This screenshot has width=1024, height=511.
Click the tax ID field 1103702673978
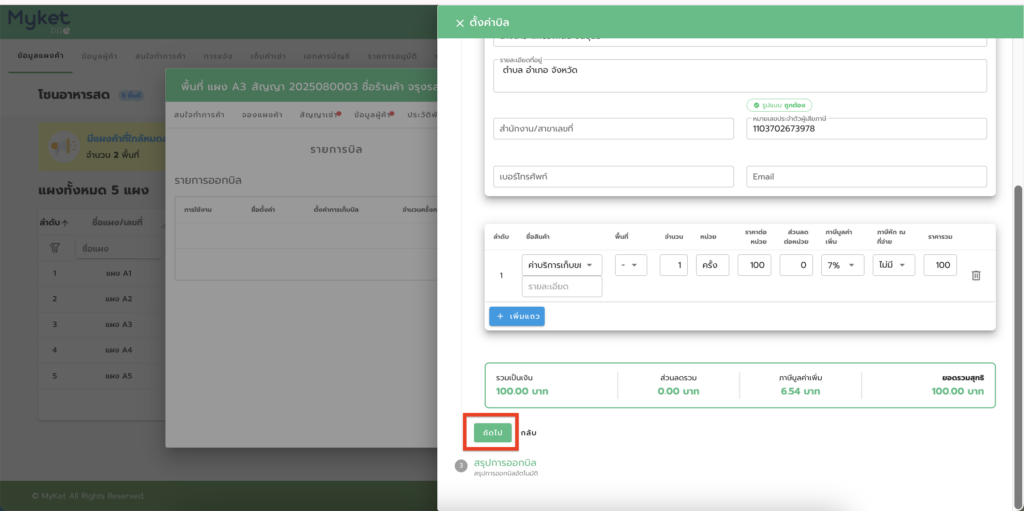866,129
